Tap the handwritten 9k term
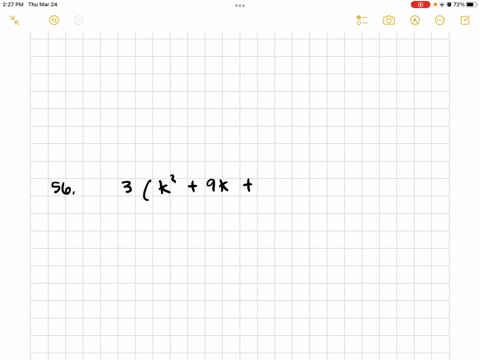The height and width of the screenshot is (360, 480). point(217,185)
